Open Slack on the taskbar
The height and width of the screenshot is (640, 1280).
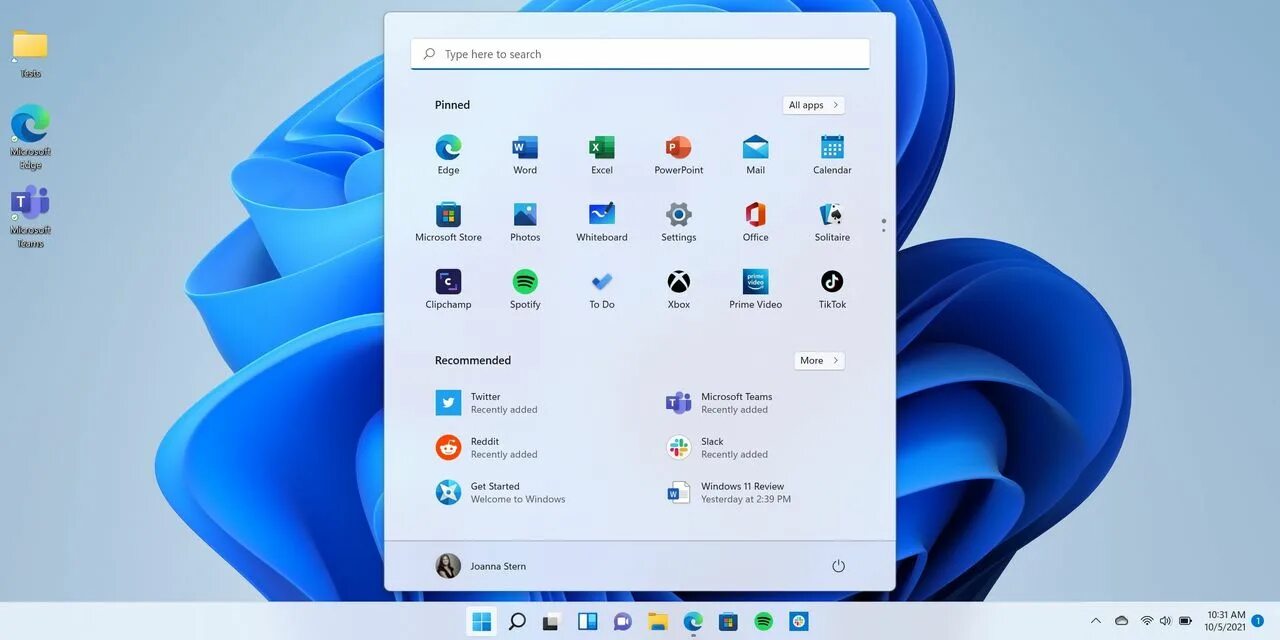pos(798,621)
